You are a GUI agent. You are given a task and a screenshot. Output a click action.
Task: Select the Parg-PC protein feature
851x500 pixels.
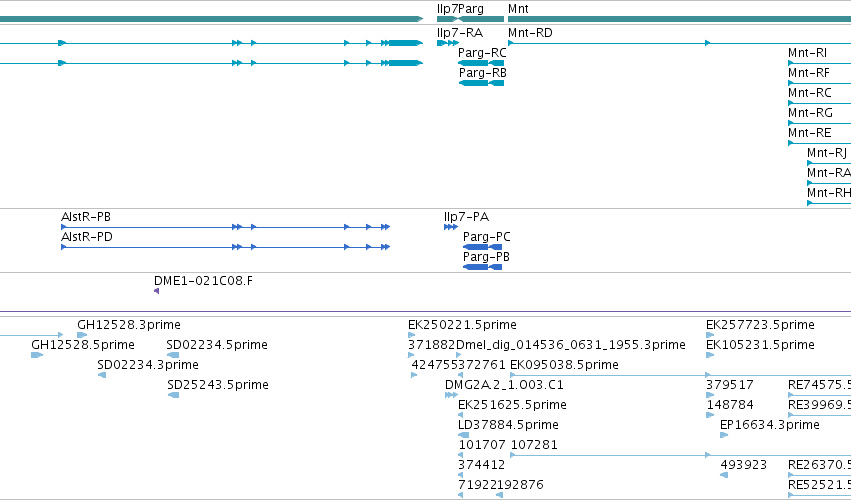tap(482, 247)
